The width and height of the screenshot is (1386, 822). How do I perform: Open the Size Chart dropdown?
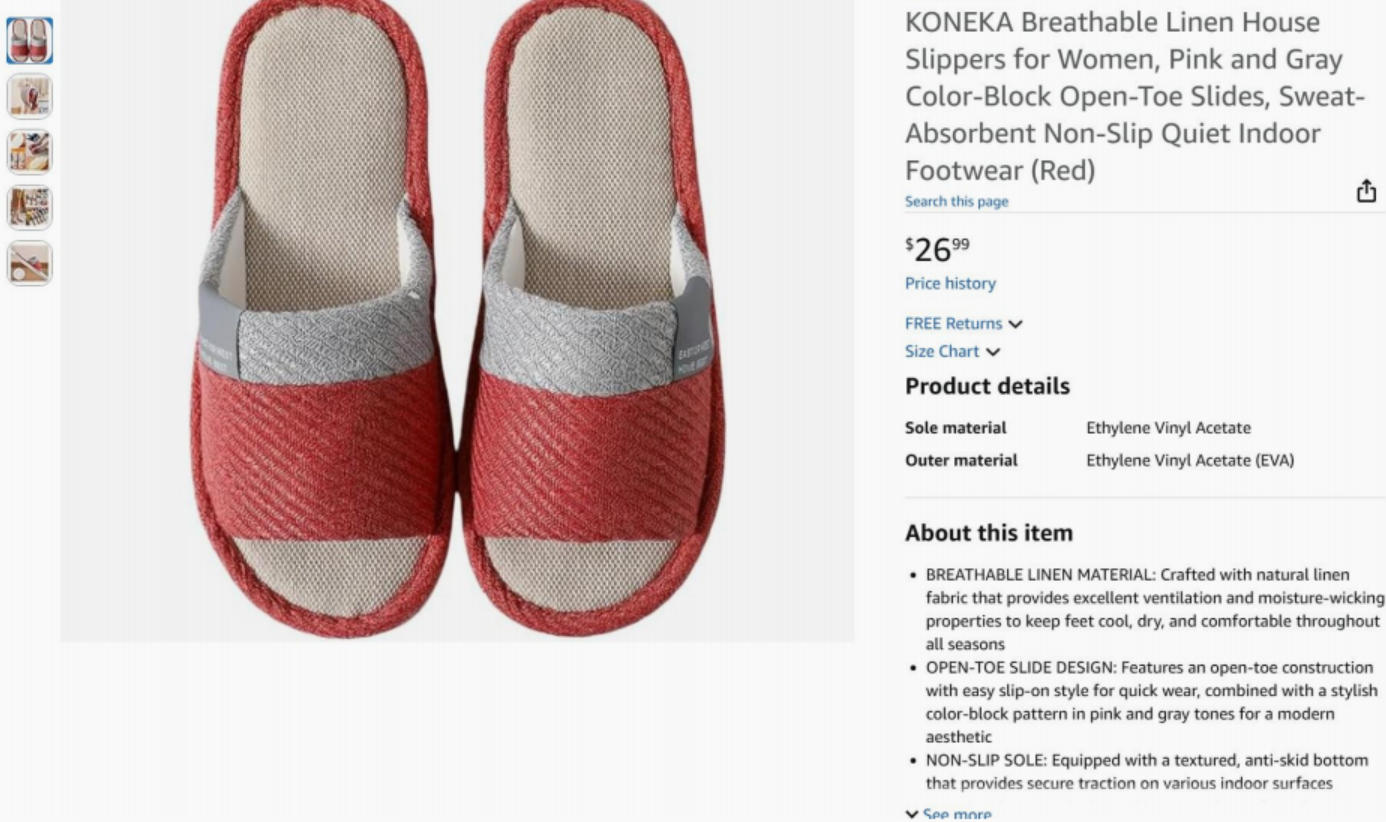(952, 352)
